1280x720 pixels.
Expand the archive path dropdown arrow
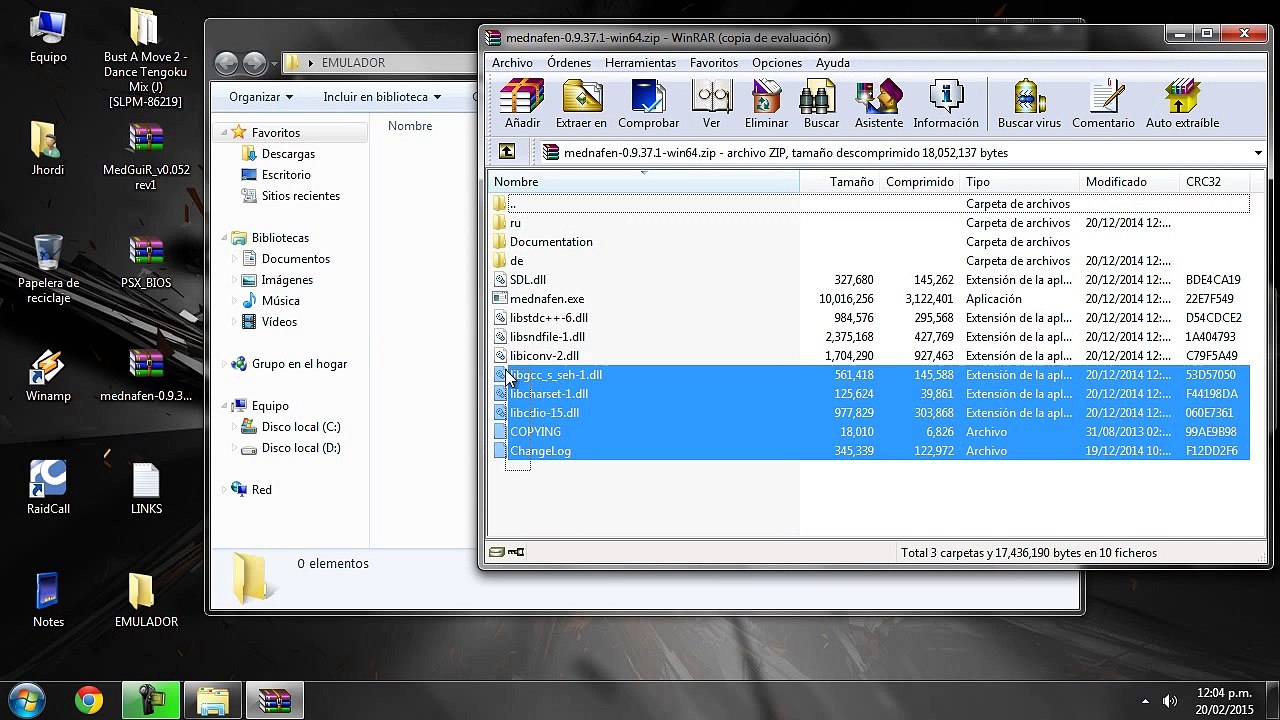[1258, 153]
